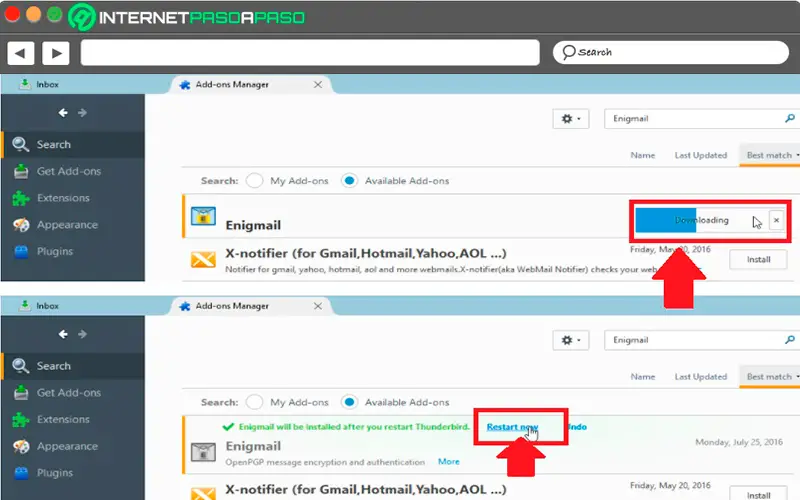Open the More link for Enigmail description
This screenshot has height=500, width=800.
(448, 461)
